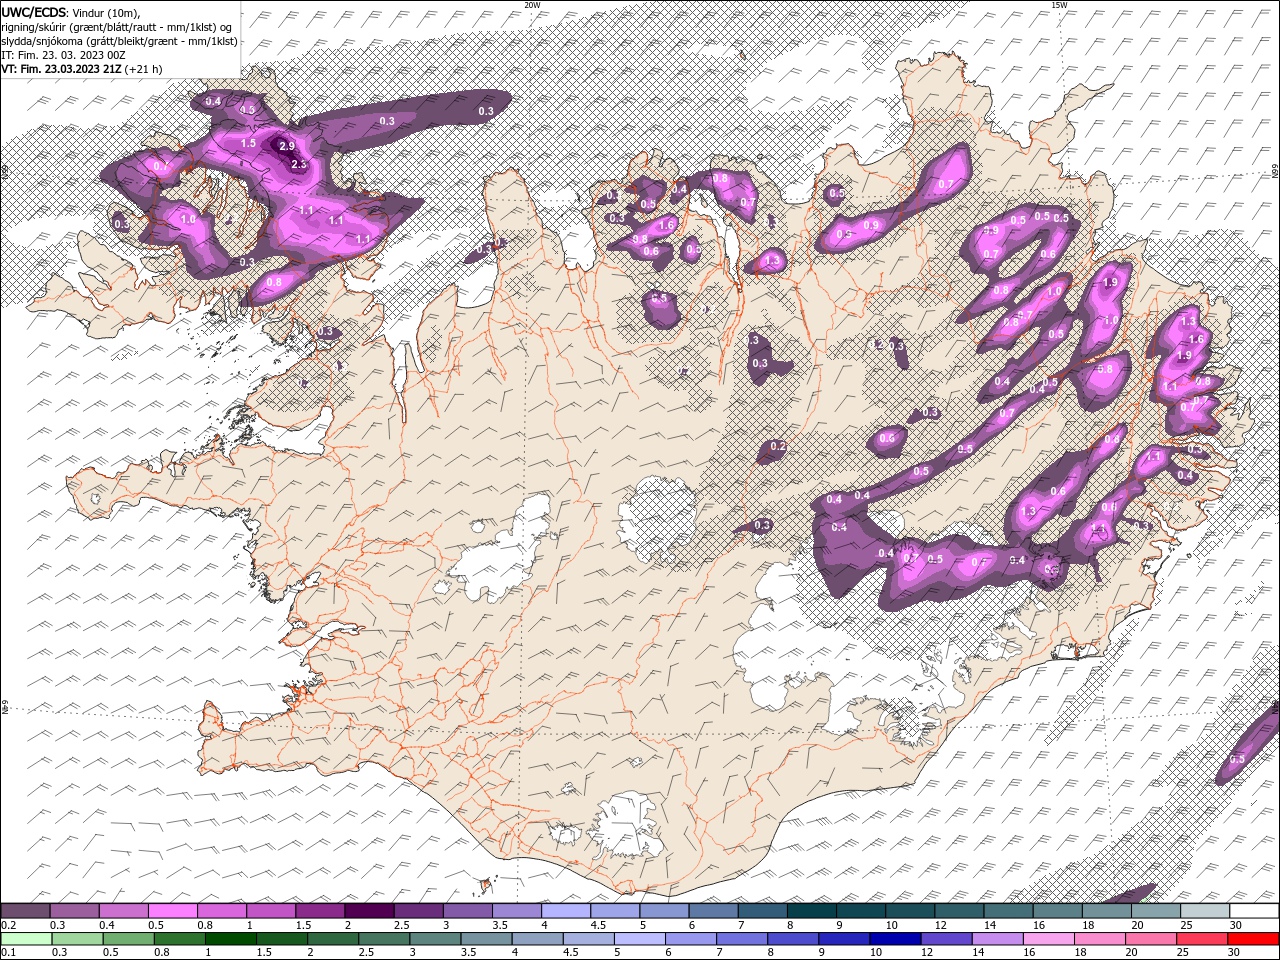Click the 20W longitude label

(532, 5)
